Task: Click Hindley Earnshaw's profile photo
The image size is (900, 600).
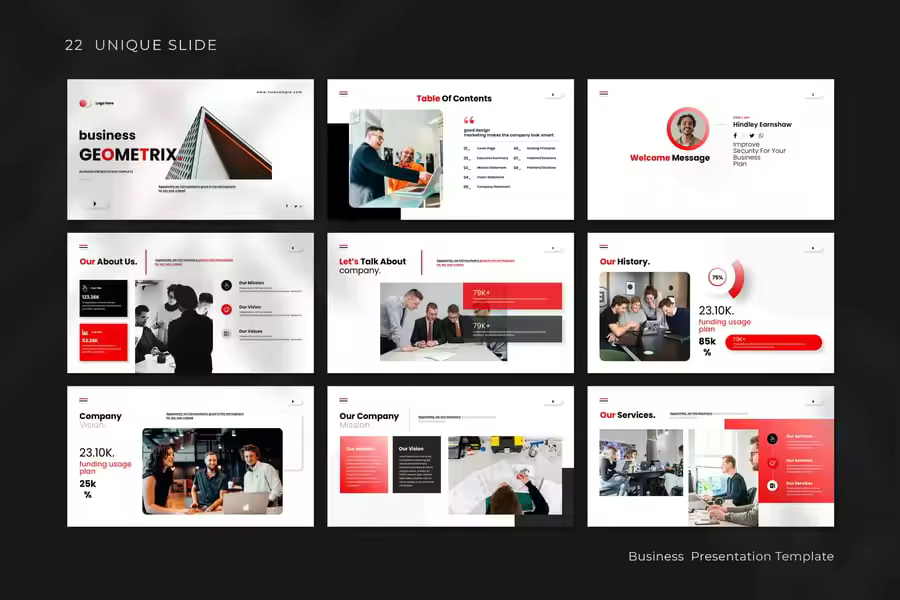Action: pyautogui.click(x=687, y=129)
